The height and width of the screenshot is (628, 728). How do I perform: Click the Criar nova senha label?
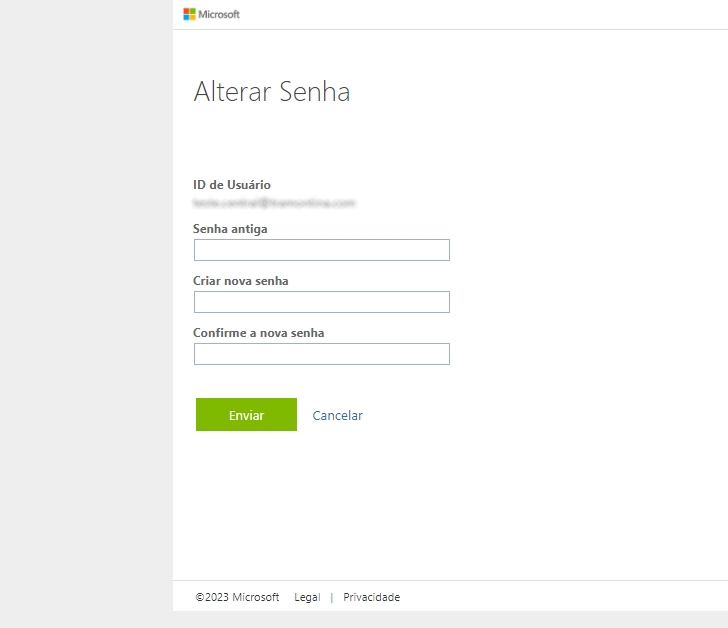point(241,281)
